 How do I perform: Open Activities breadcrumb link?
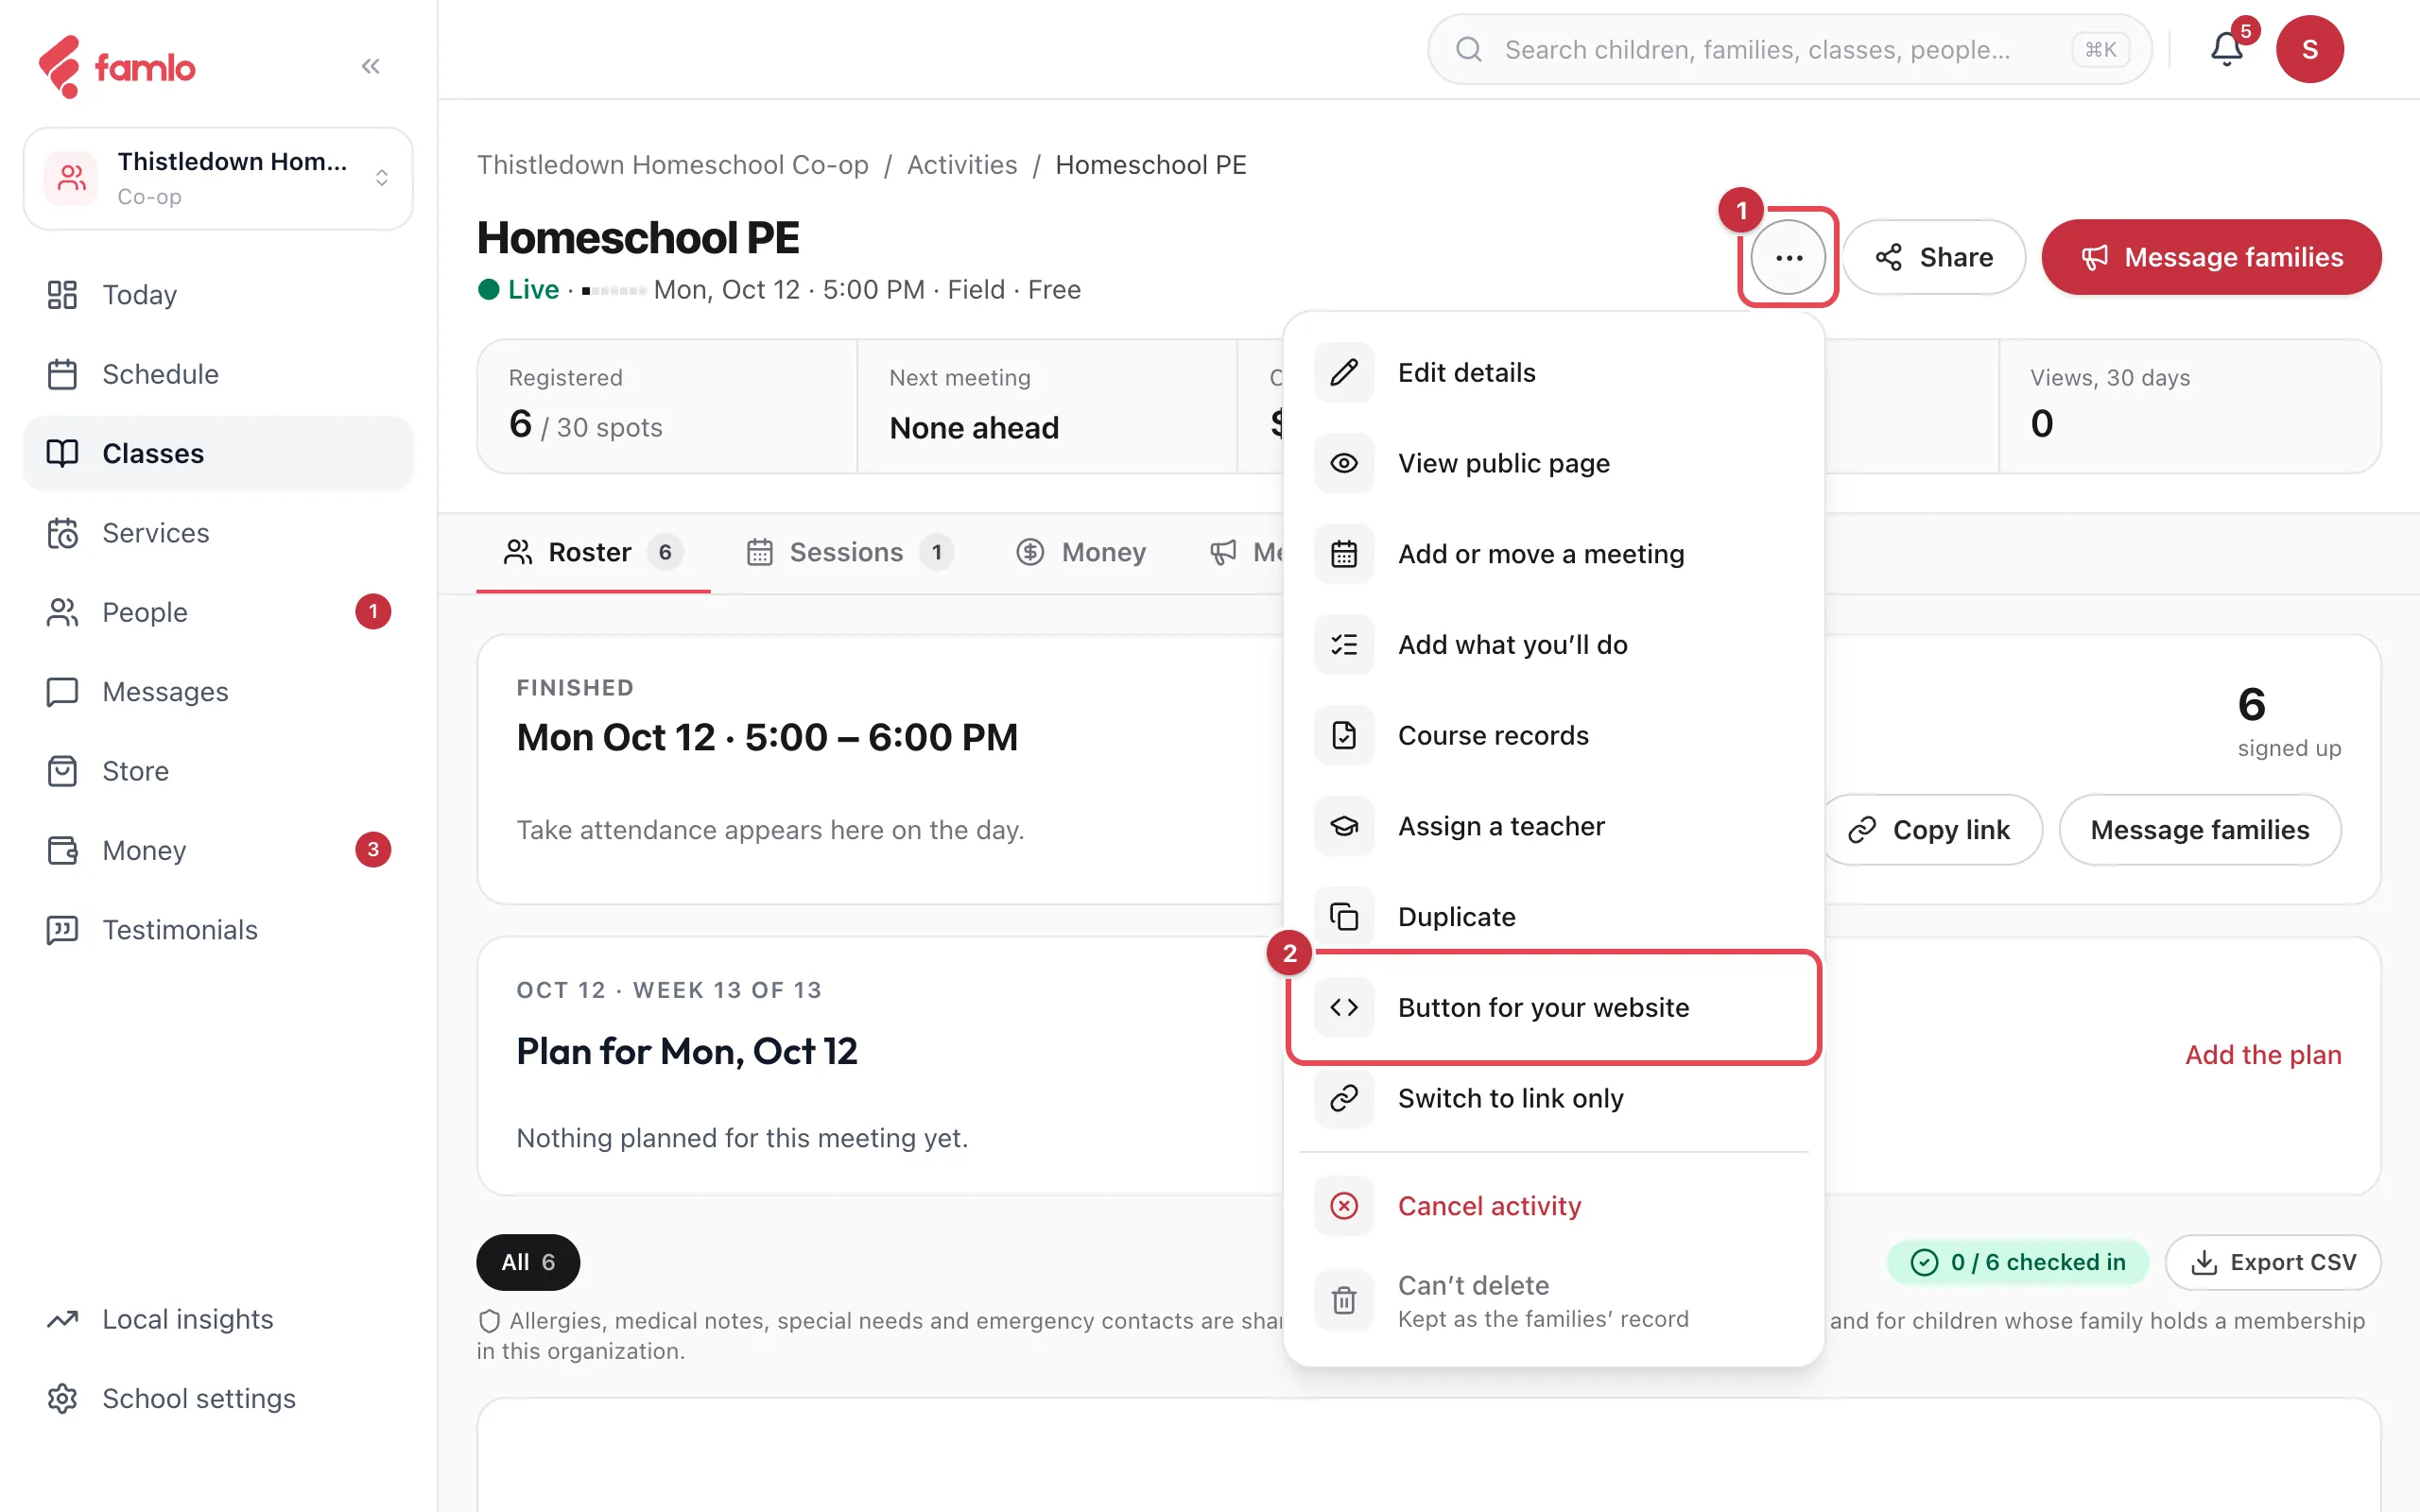point(961,165)
